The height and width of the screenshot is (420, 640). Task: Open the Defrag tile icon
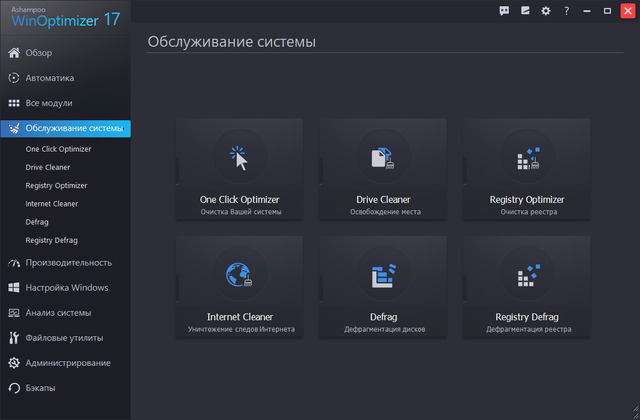click(x=382, y=276)
